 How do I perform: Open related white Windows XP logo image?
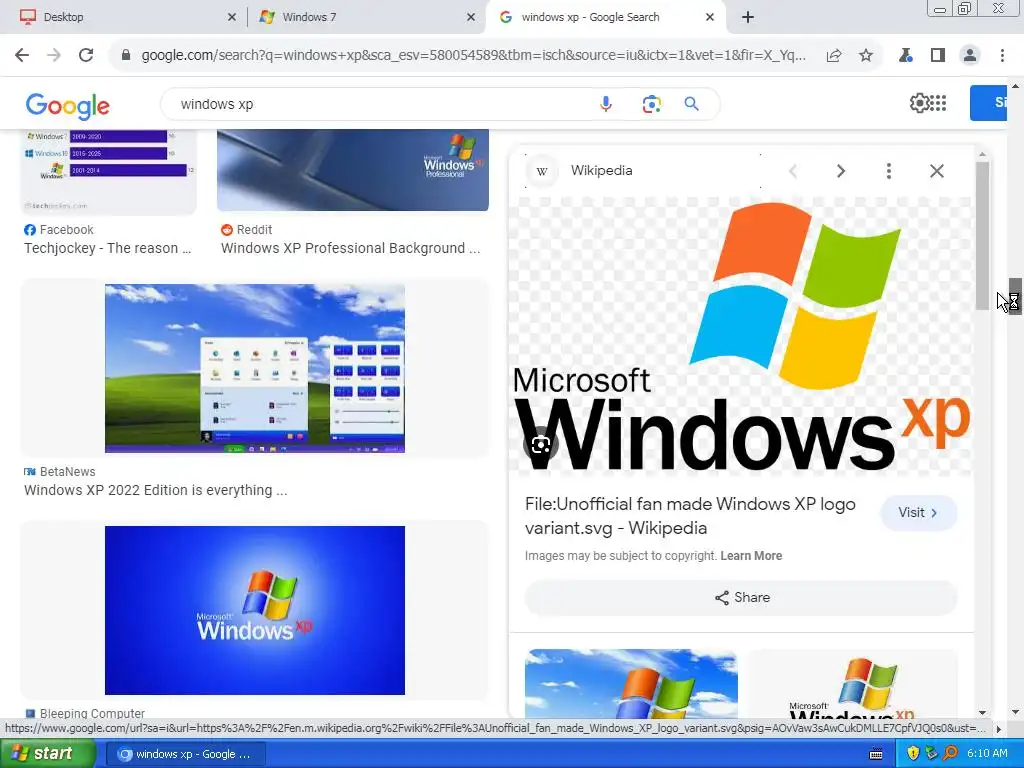tap(852, 684)
